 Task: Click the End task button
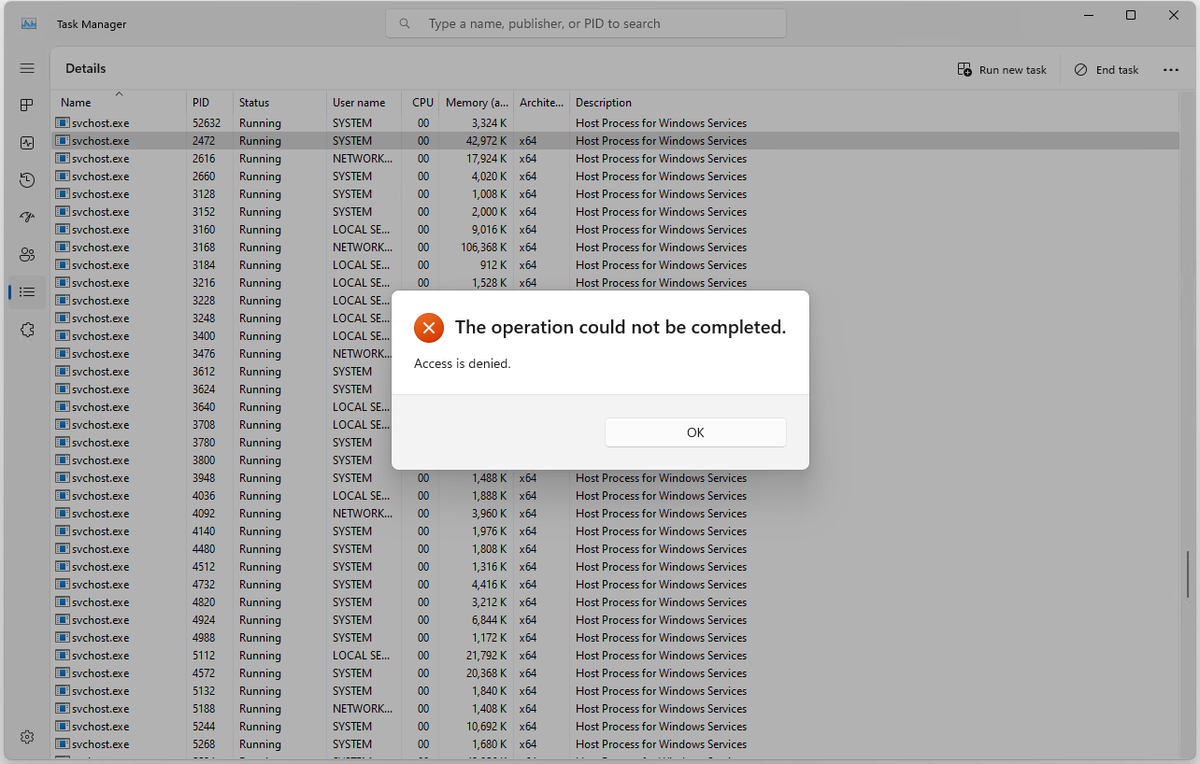[1106, 69]
